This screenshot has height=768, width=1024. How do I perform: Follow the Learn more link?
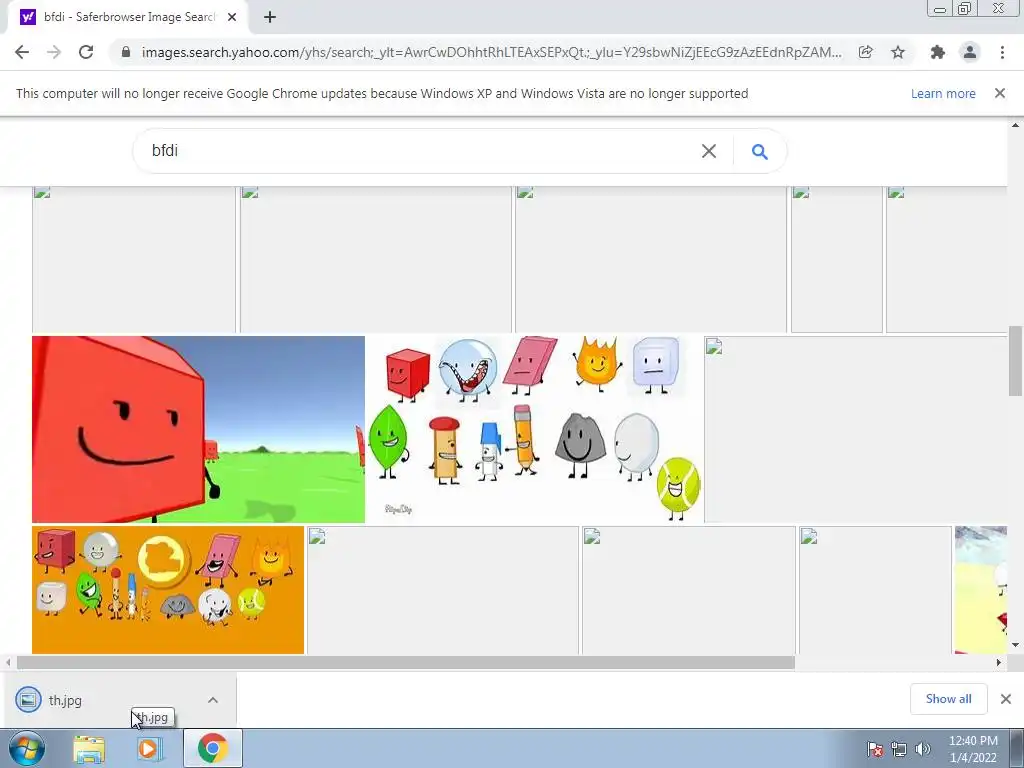point(943,93)
